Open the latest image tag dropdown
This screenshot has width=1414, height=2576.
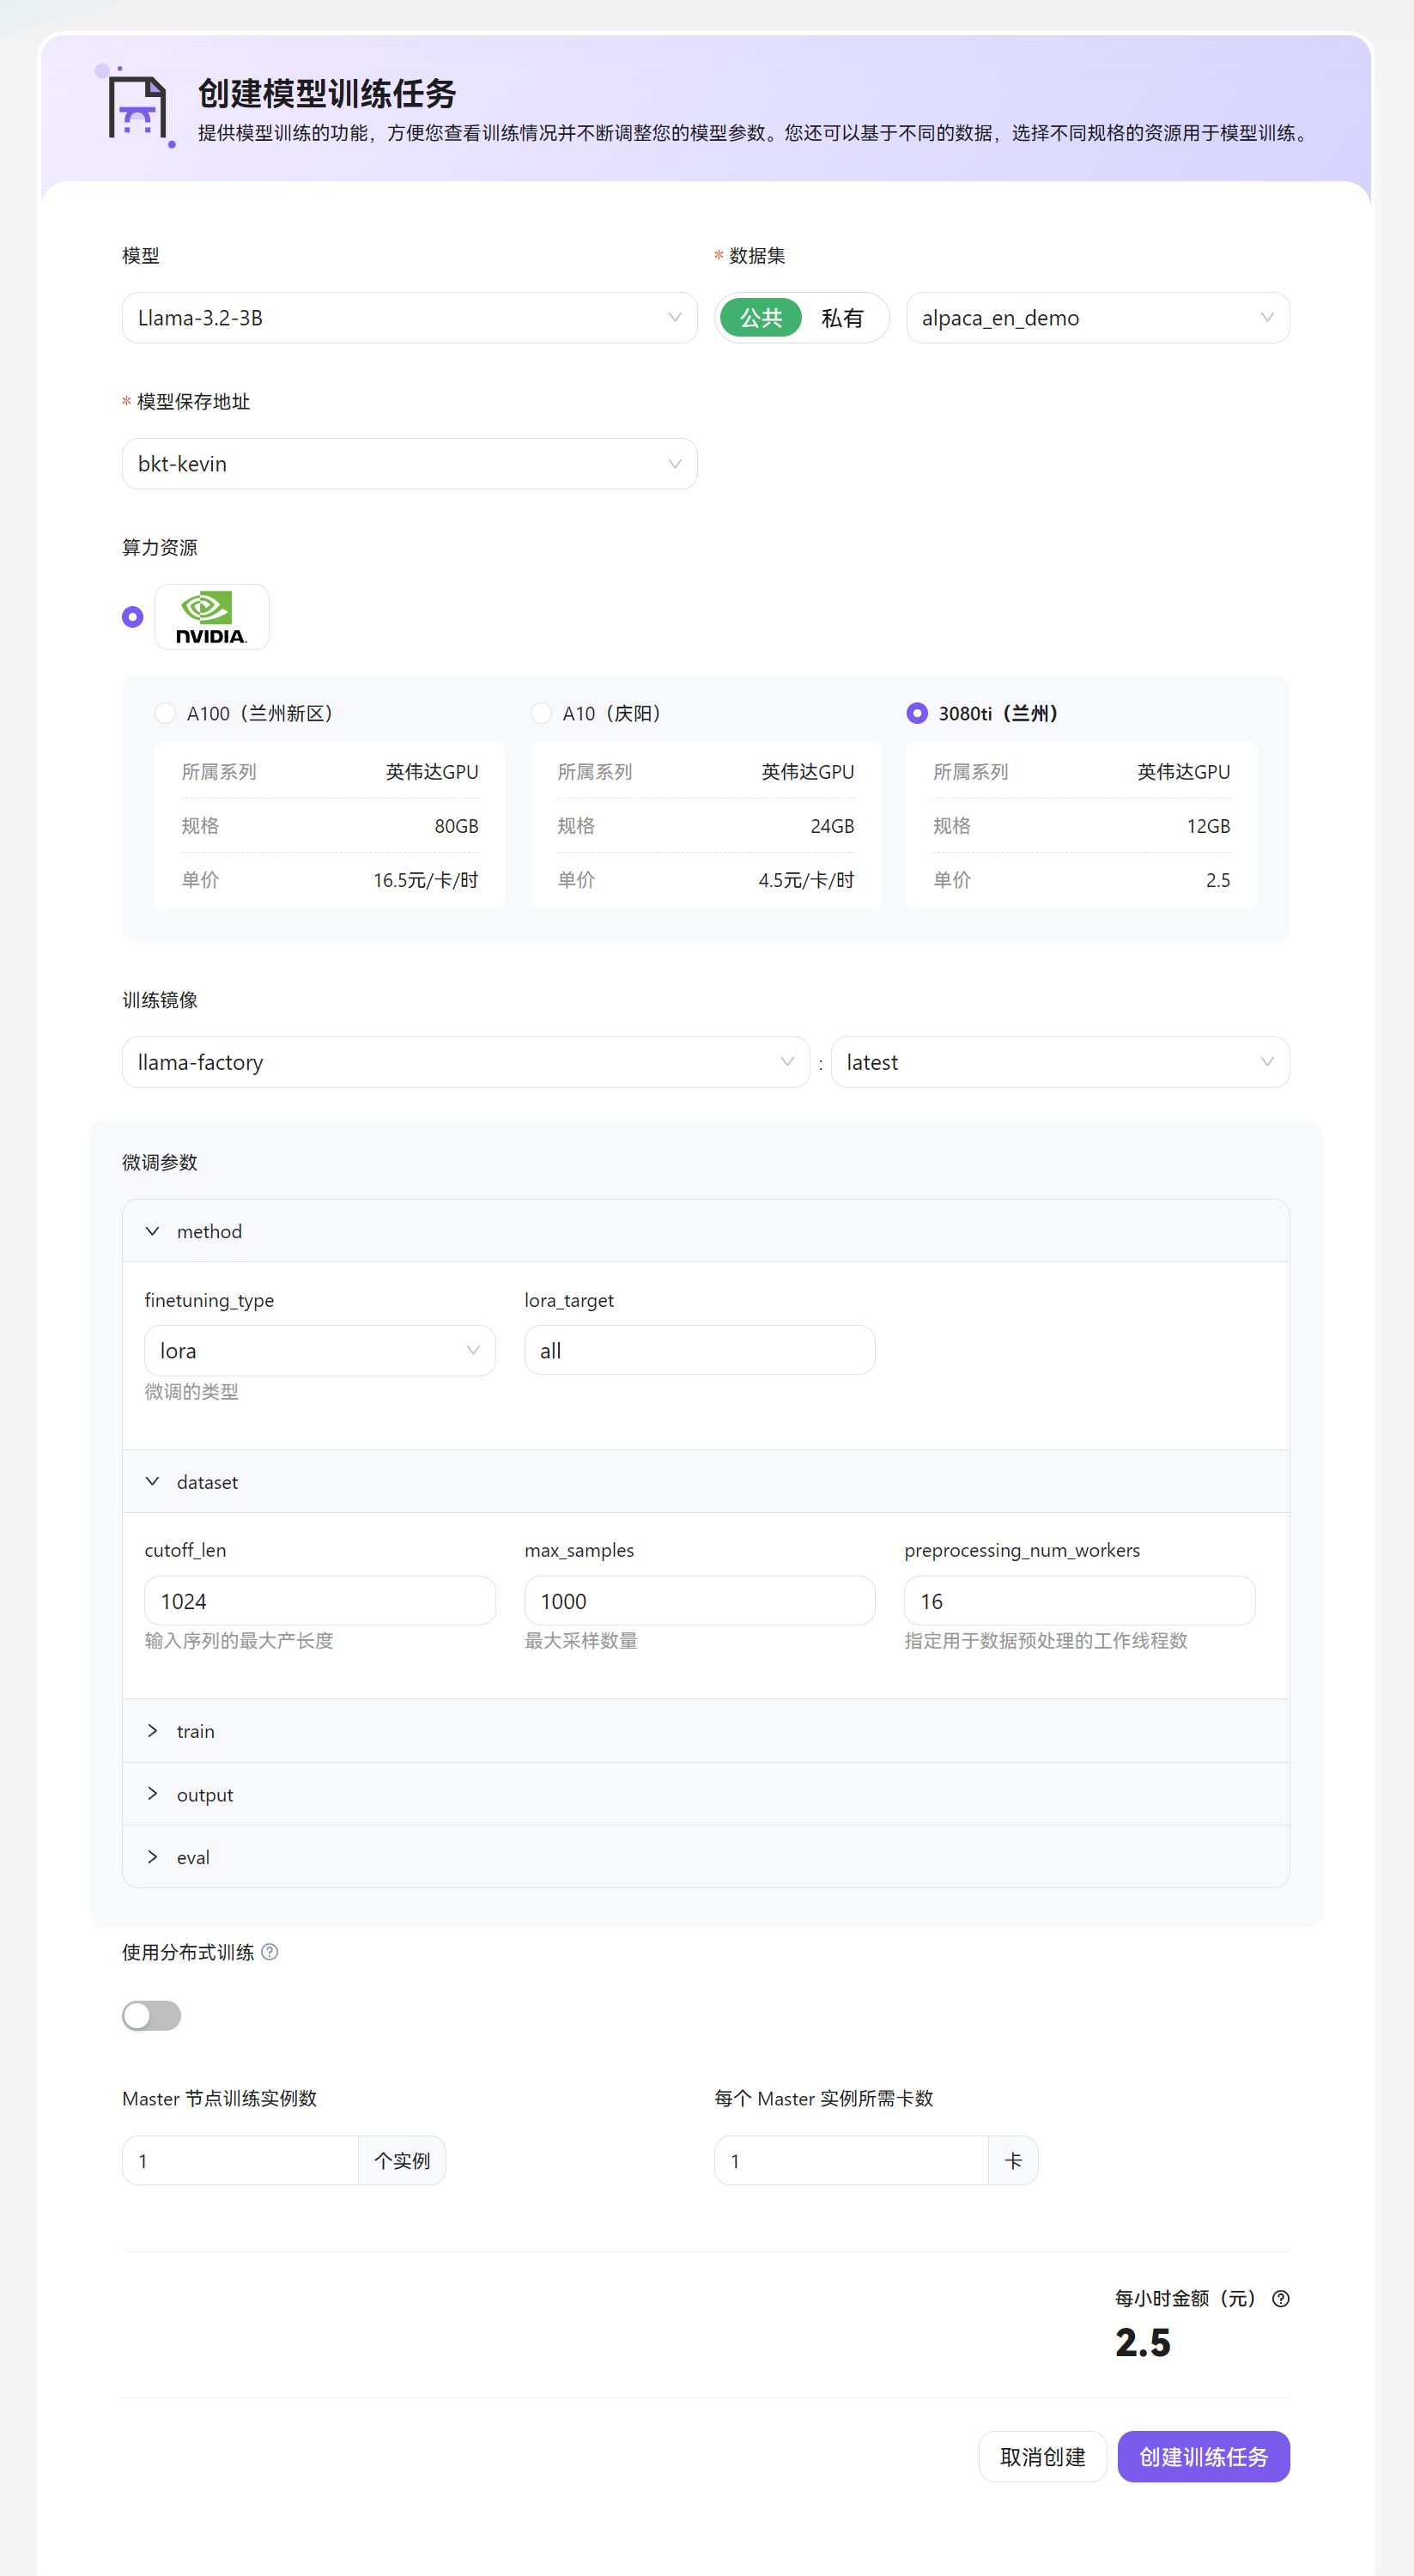click(1060, 1062)
